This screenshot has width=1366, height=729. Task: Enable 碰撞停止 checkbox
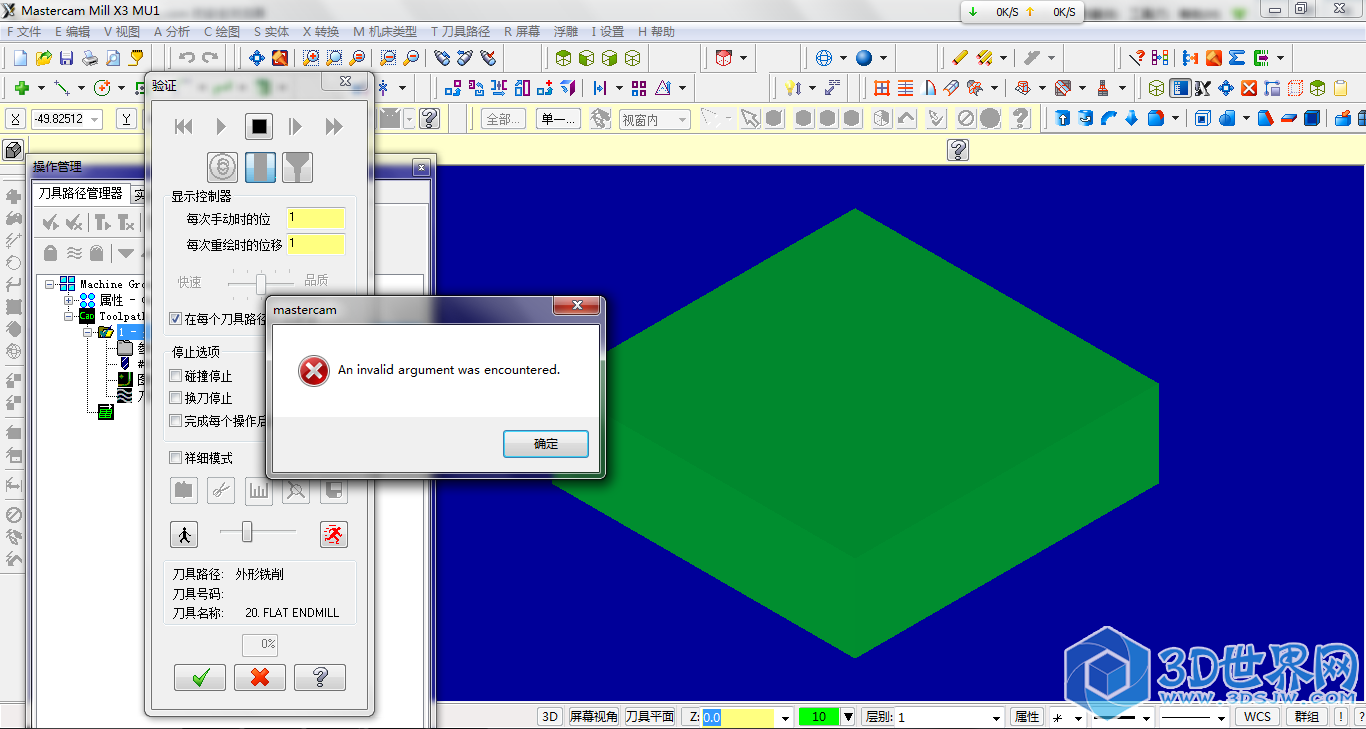(176, 376)
